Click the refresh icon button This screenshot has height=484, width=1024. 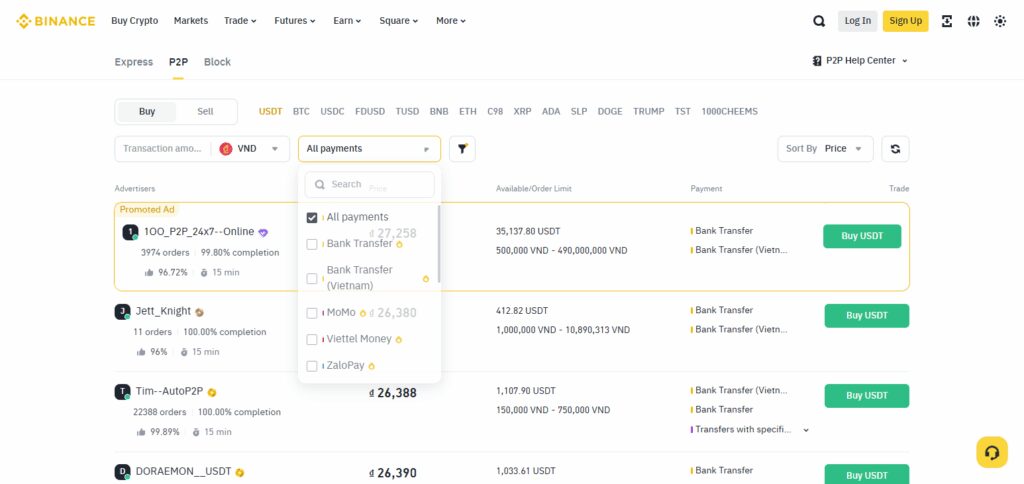(895, 149)
